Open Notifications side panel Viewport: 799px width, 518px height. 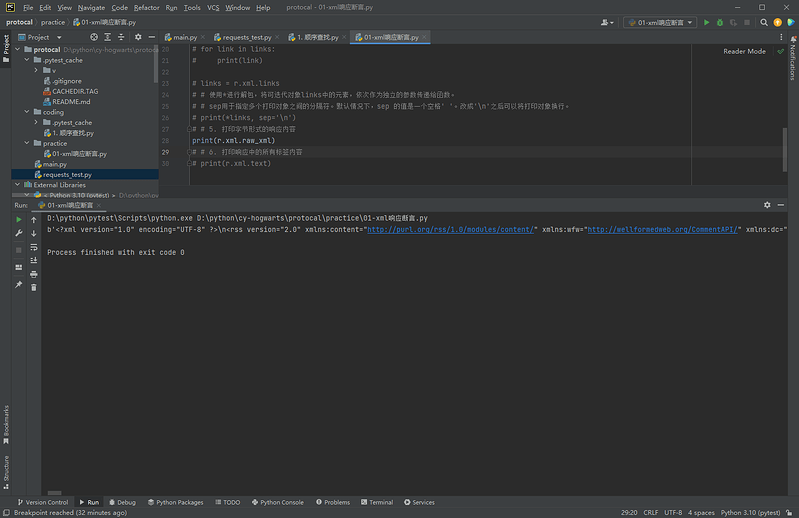coord(793,59)
